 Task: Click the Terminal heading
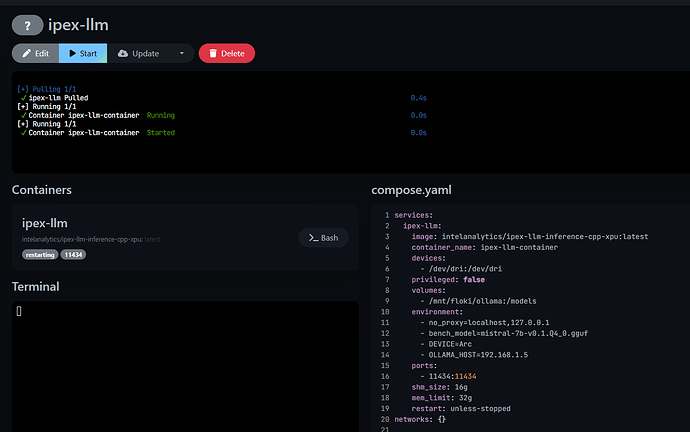tap(36, 287)
